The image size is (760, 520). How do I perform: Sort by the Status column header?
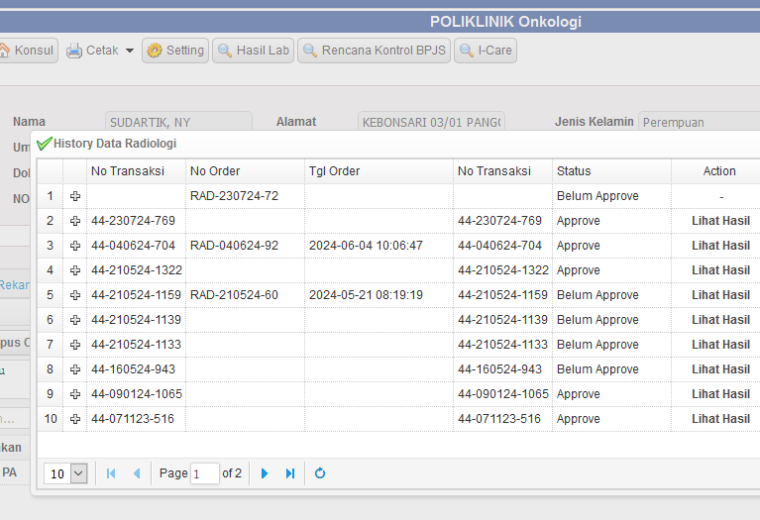click(x=612, y=171)
